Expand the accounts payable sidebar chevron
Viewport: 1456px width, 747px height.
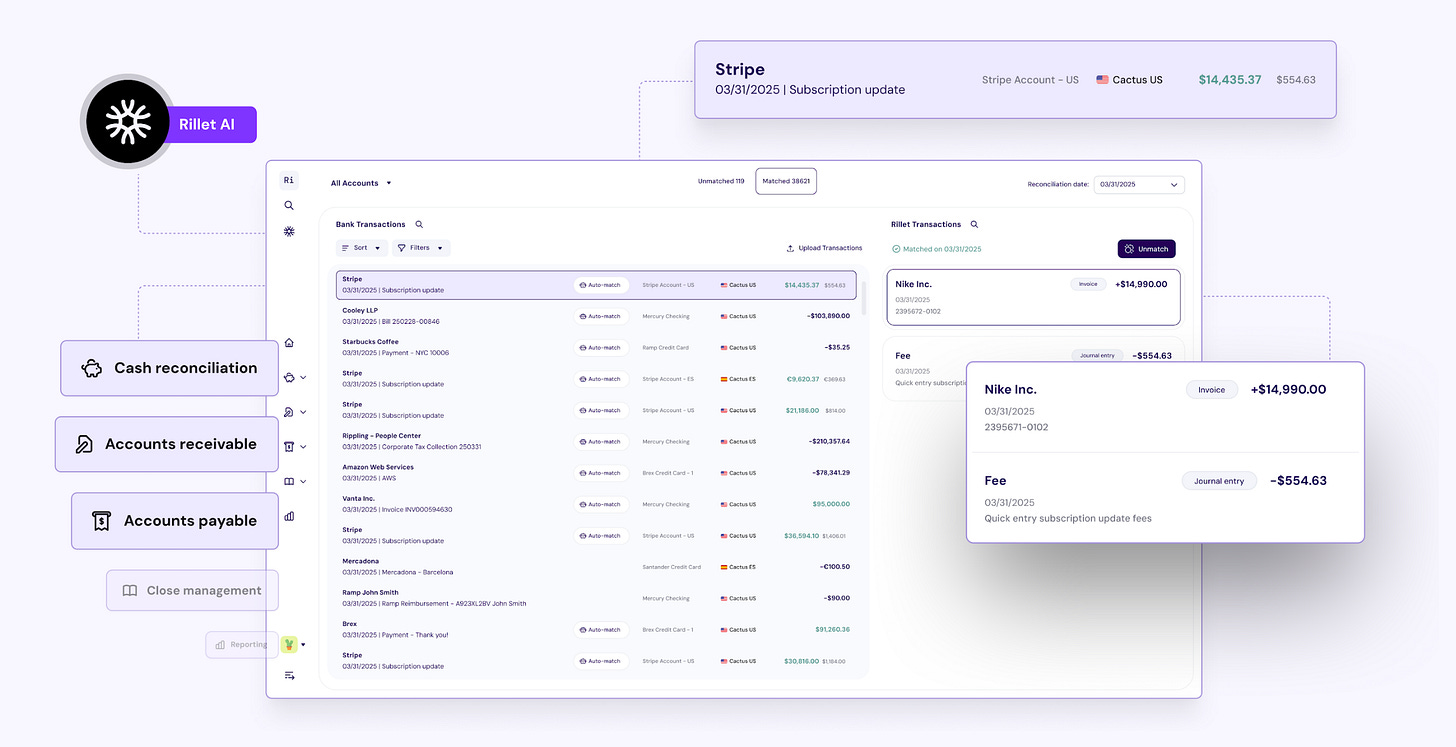pos(303,447)
